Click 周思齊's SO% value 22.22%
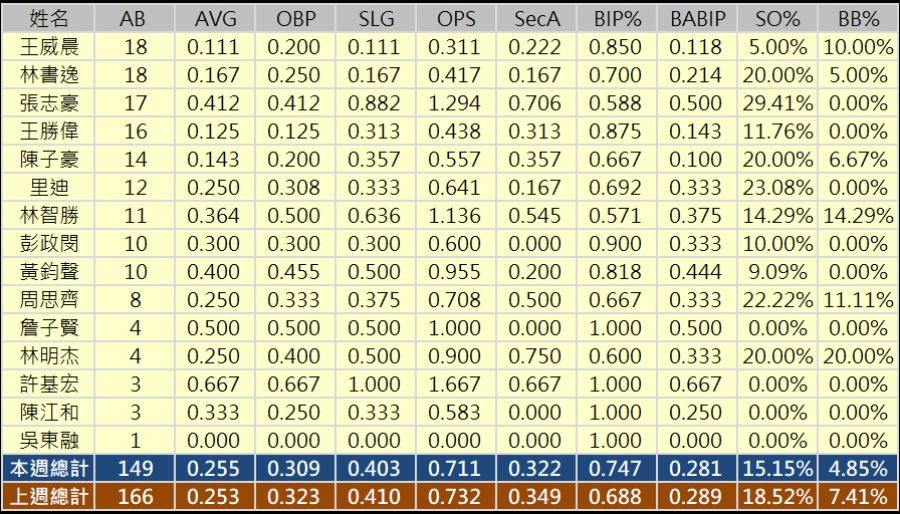This screenshot has width=900, height=514. click(776, 300)
